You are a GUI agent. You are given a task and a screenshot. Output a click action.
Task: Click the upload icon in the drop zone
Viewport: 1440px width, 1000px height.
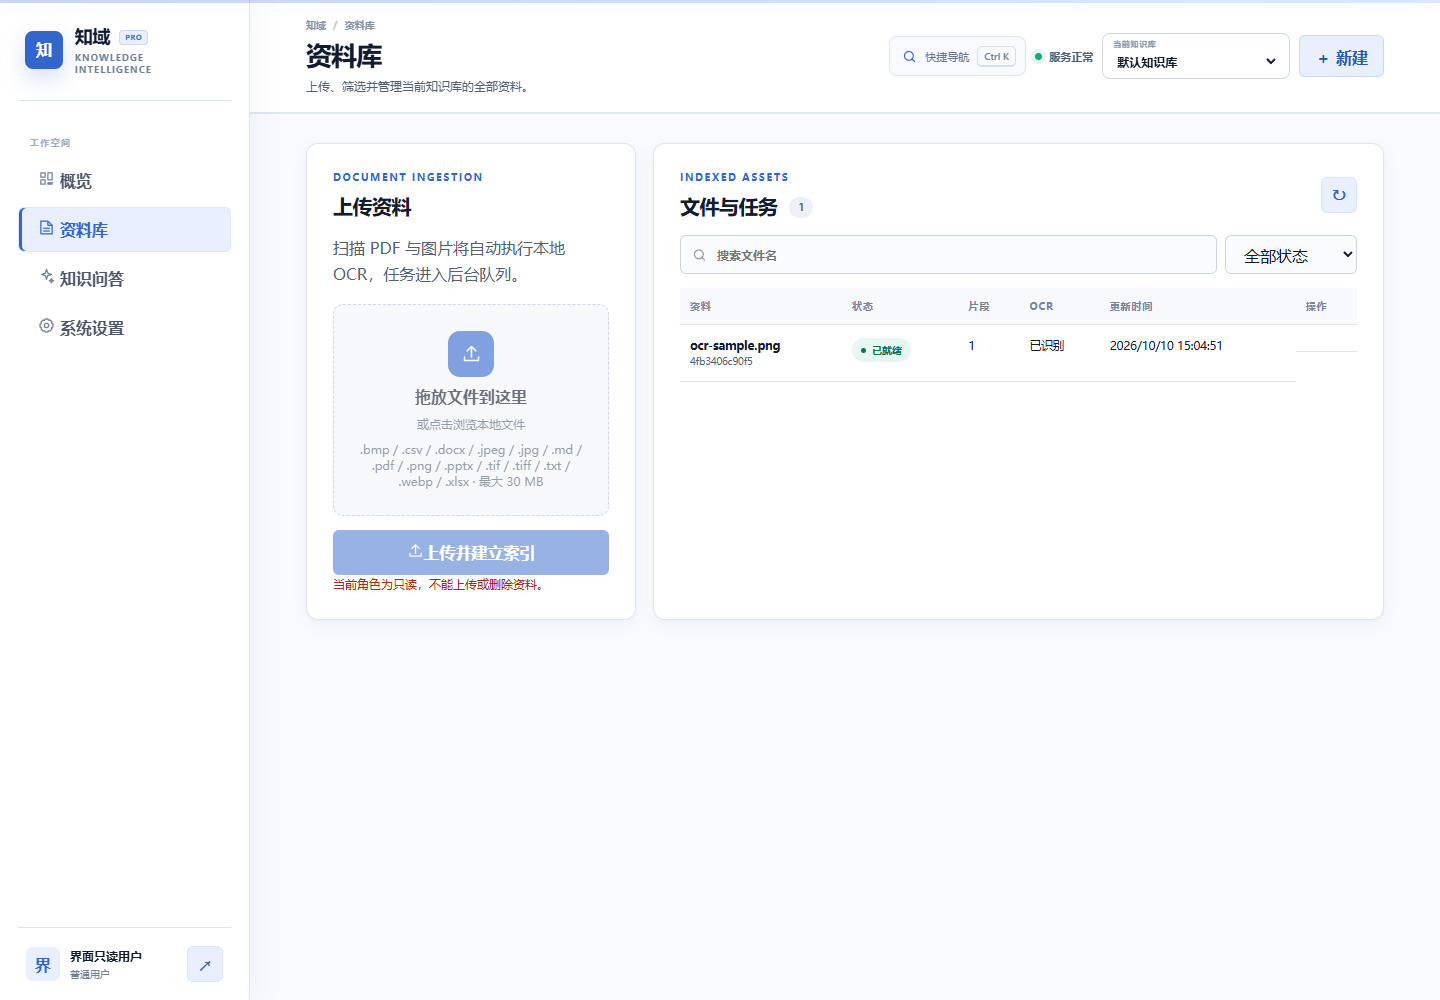click(471, 354)
